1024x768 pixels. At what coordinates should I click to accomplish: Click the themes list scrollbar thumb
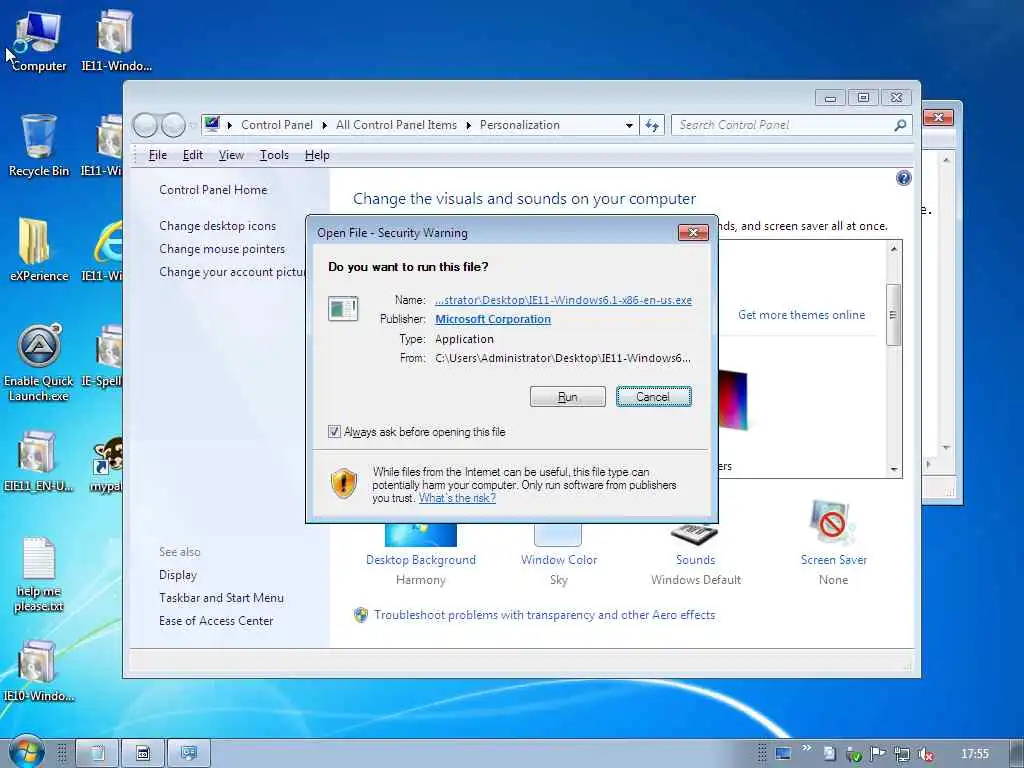click(x=893, y=315)
